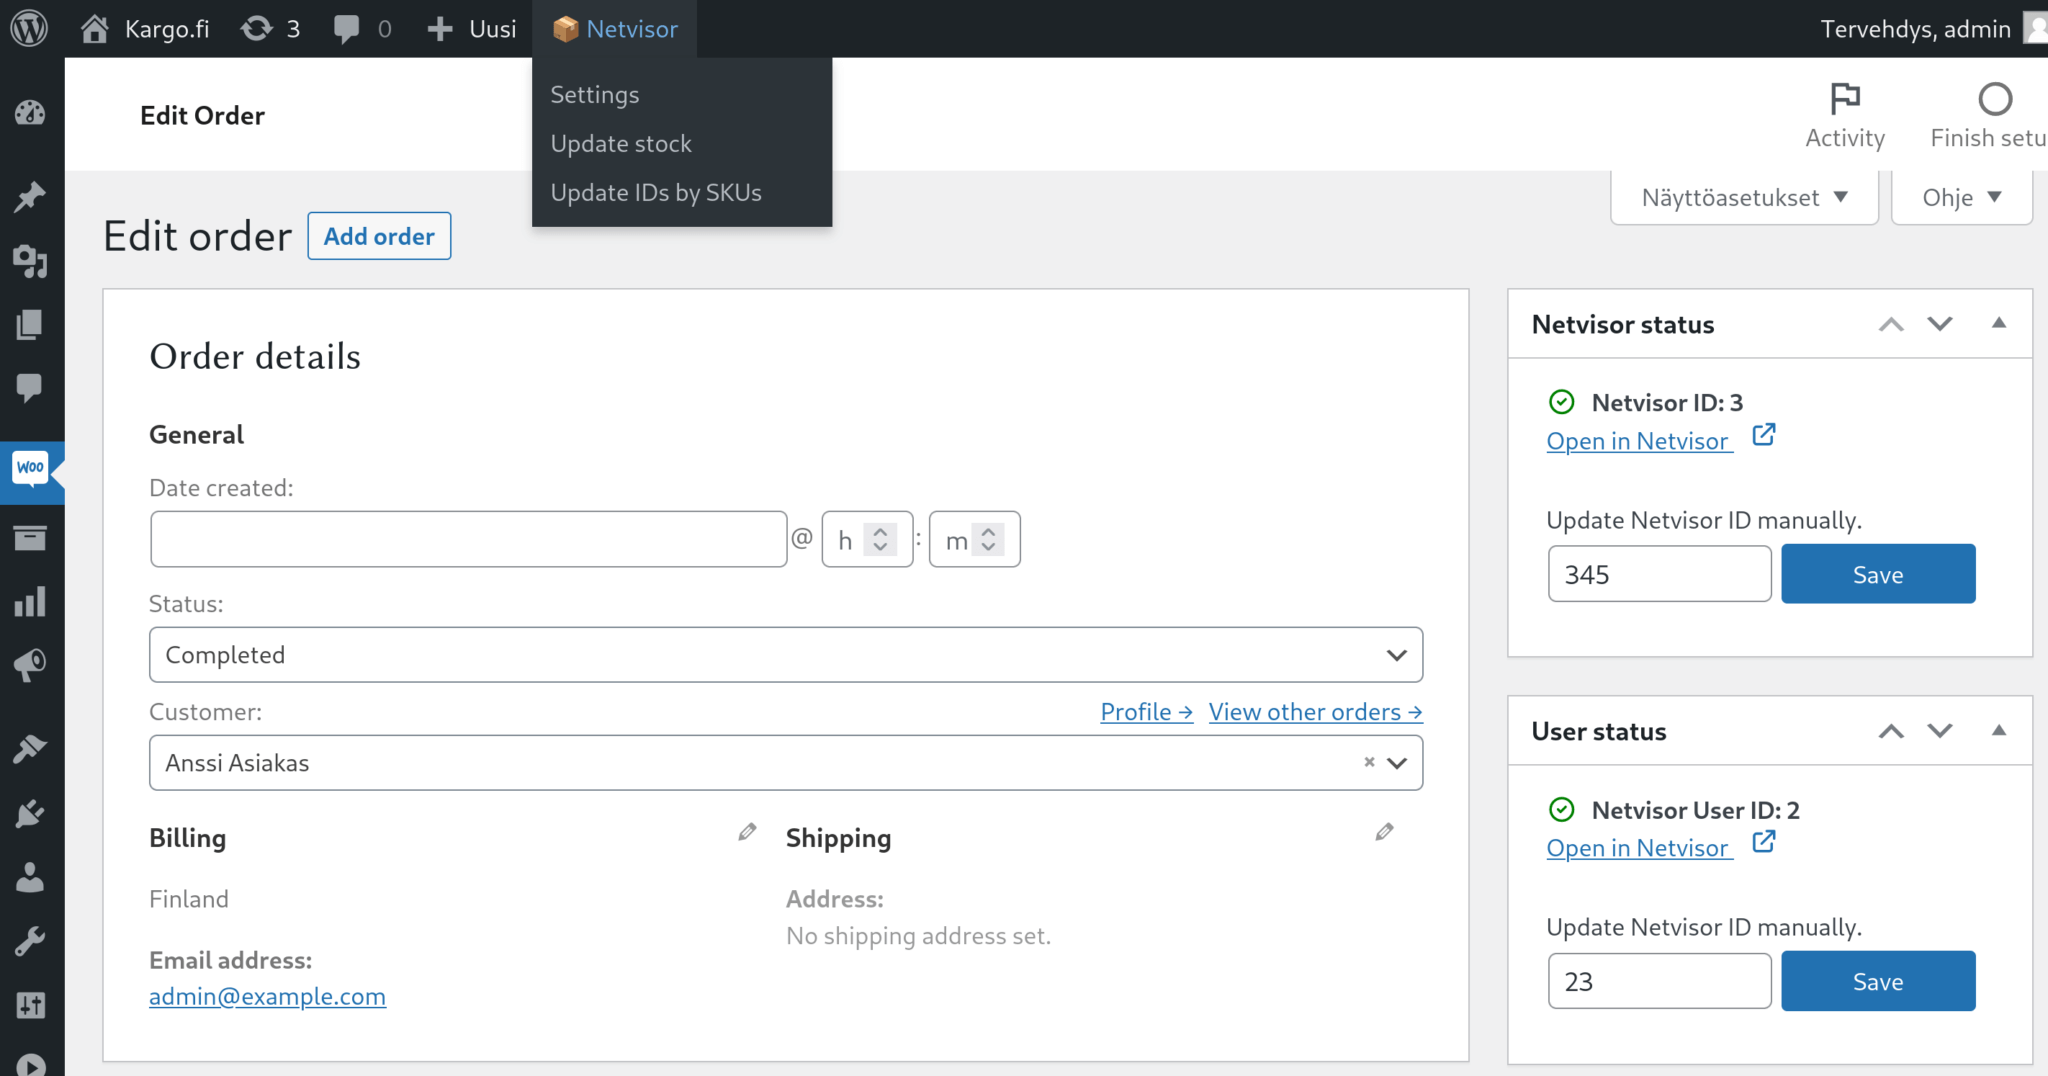Collapse the User status panel

click(x=1999, y=730)
